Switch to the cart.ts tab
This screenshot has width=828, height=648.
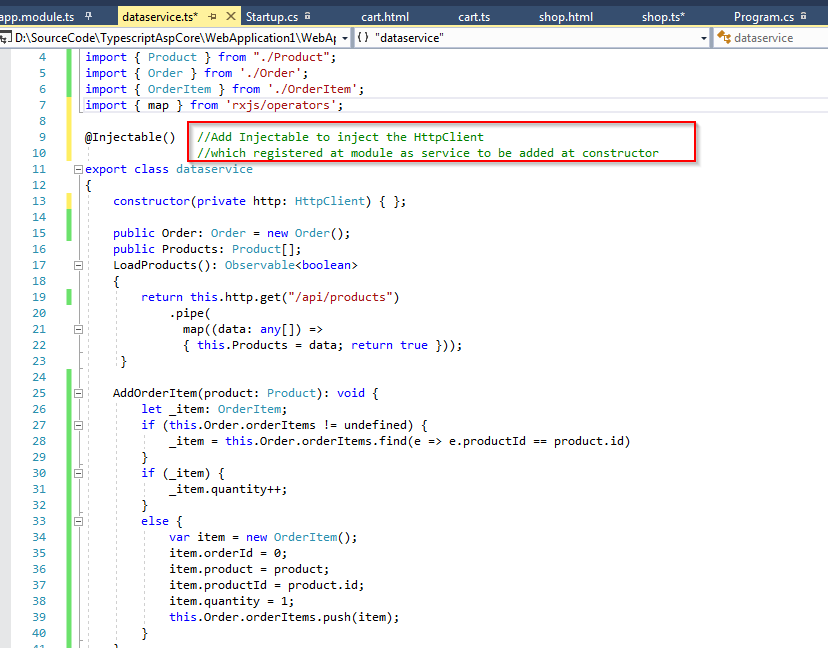[x=474, y=17]
